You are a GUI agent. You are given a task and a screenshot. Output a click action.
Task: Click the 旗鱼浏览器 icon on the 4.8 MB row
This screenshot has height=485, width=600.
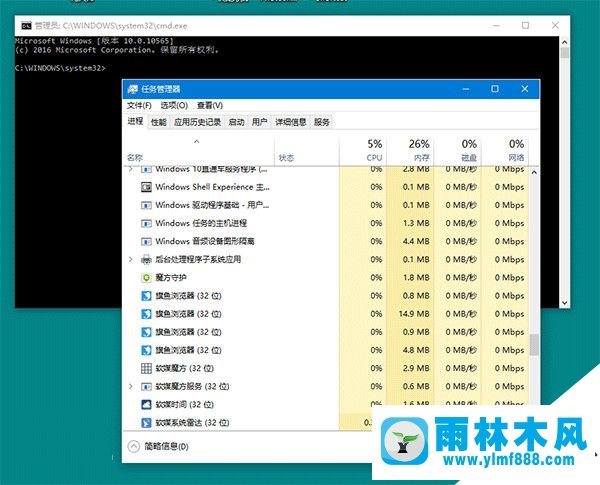click(146, 350)
